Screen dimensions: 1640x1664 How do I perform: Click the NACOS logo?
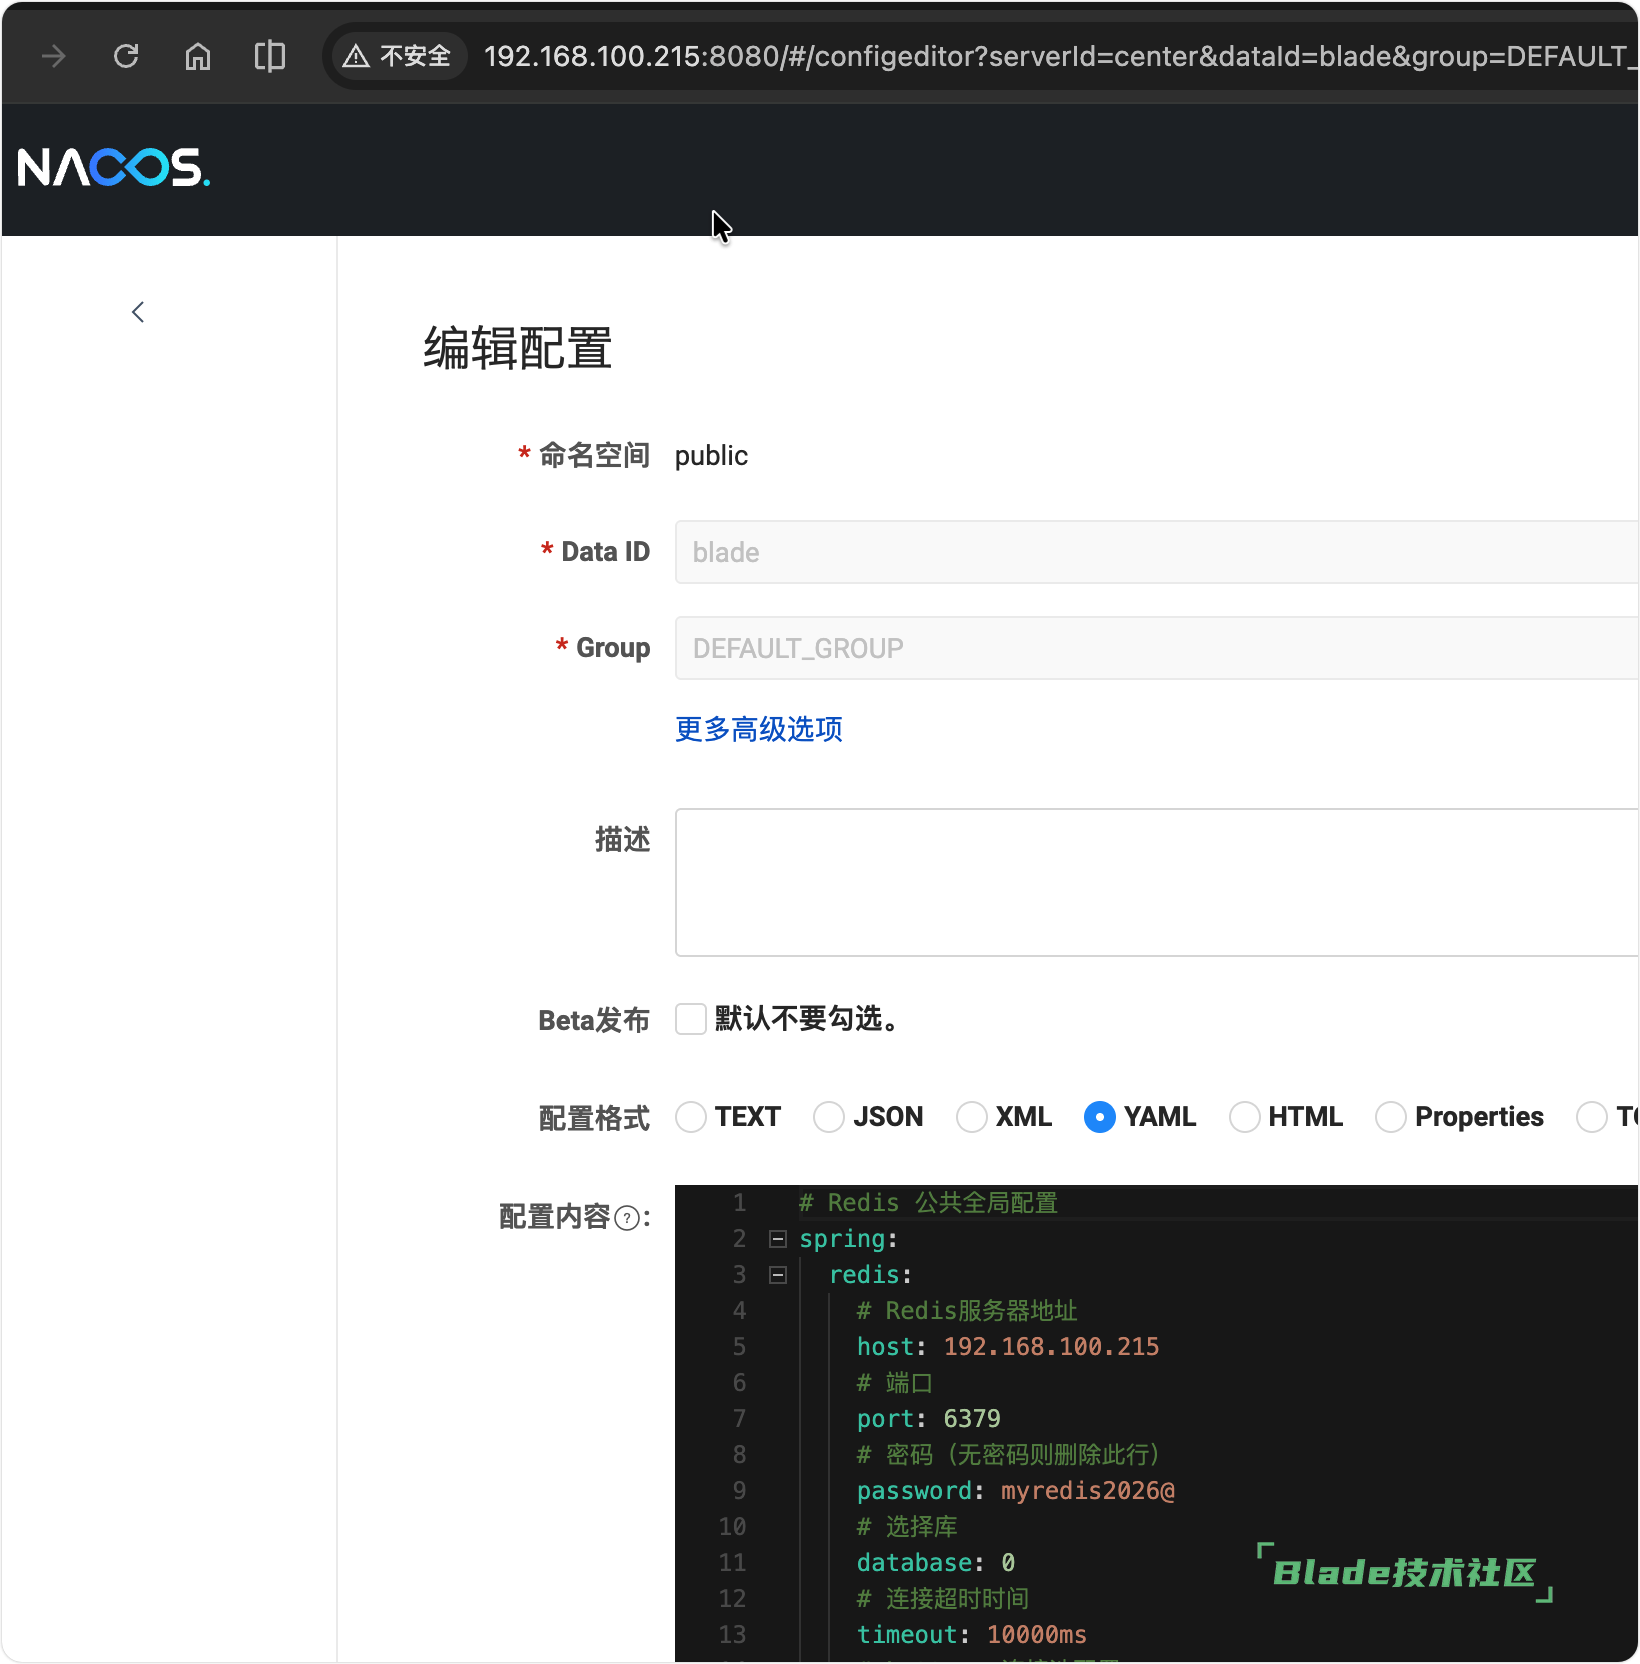[114, 168]
